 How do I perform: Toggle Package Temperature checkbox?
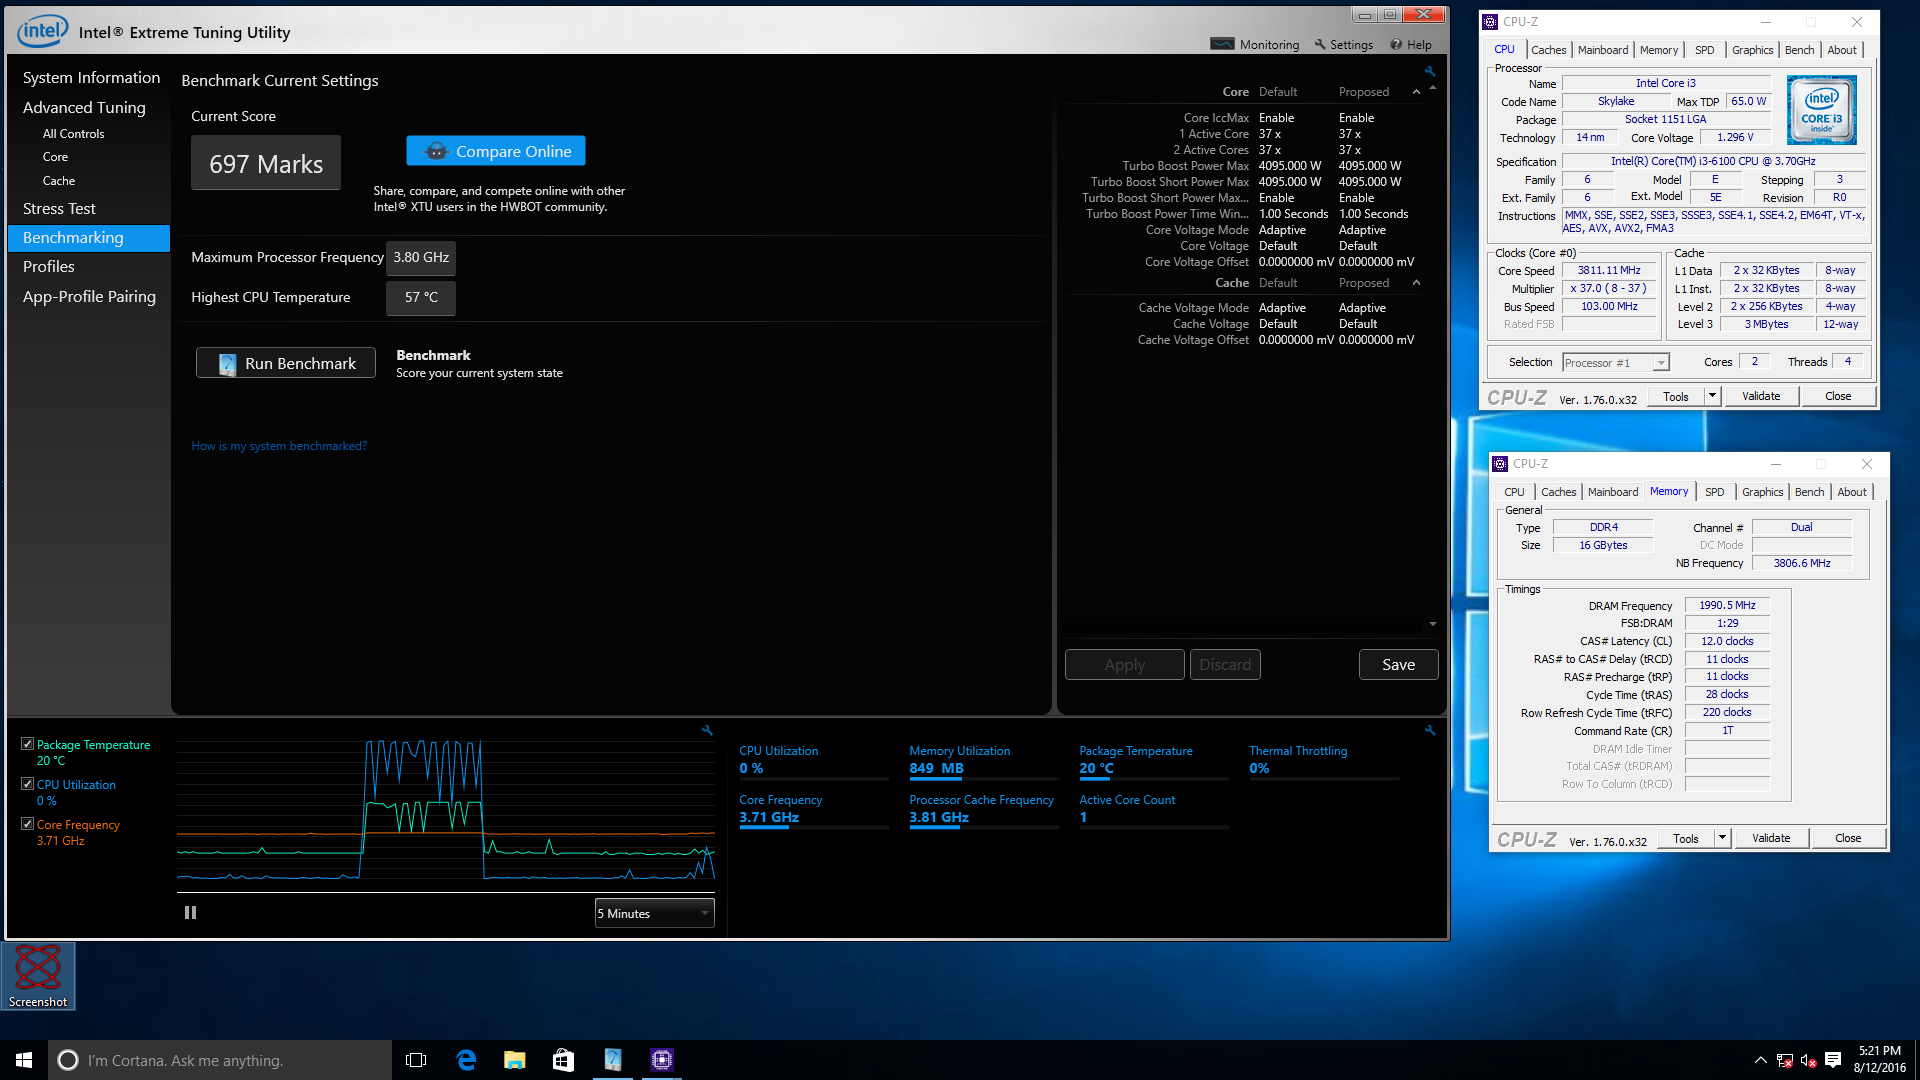[x=27, y=744]
